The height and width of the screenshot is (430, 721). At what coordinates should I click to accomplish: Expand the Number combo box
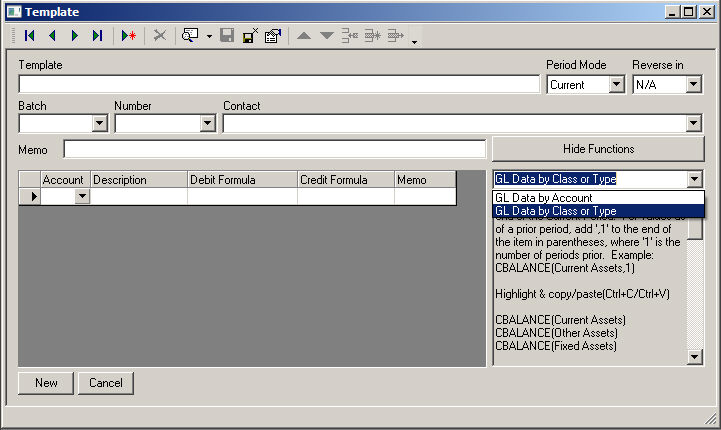click(x=207, y=123)
